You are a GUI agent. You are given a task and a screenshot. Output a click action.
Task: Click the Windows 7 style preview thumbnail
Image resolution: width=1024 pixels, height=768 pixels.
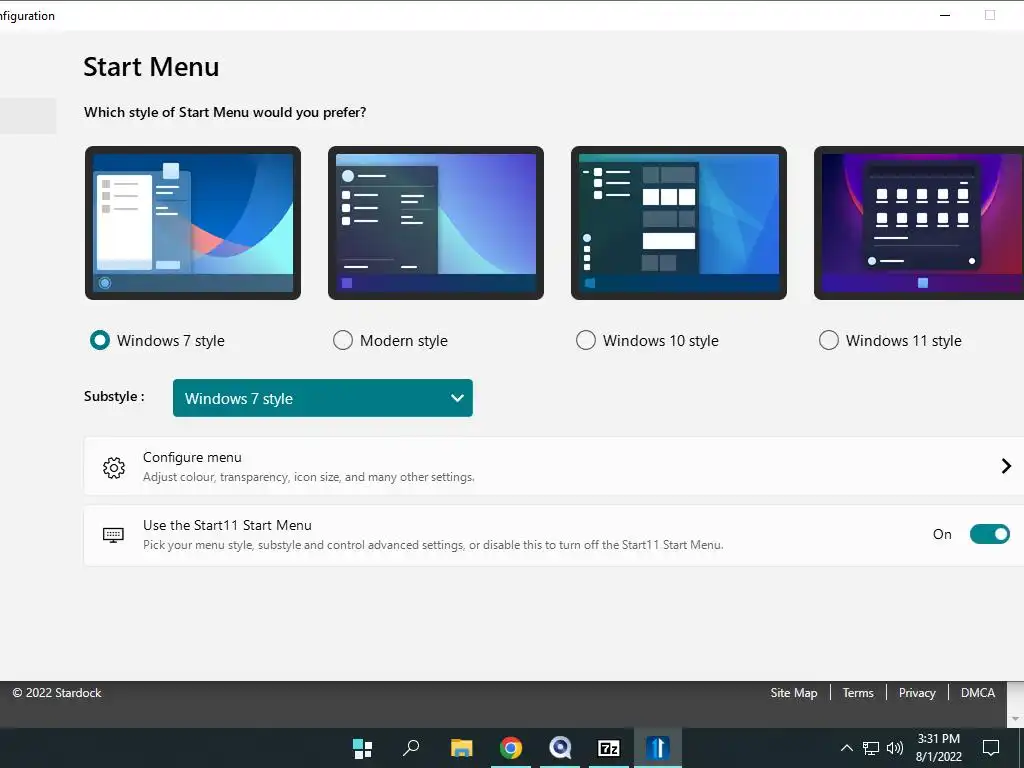(x=193, y=223)
